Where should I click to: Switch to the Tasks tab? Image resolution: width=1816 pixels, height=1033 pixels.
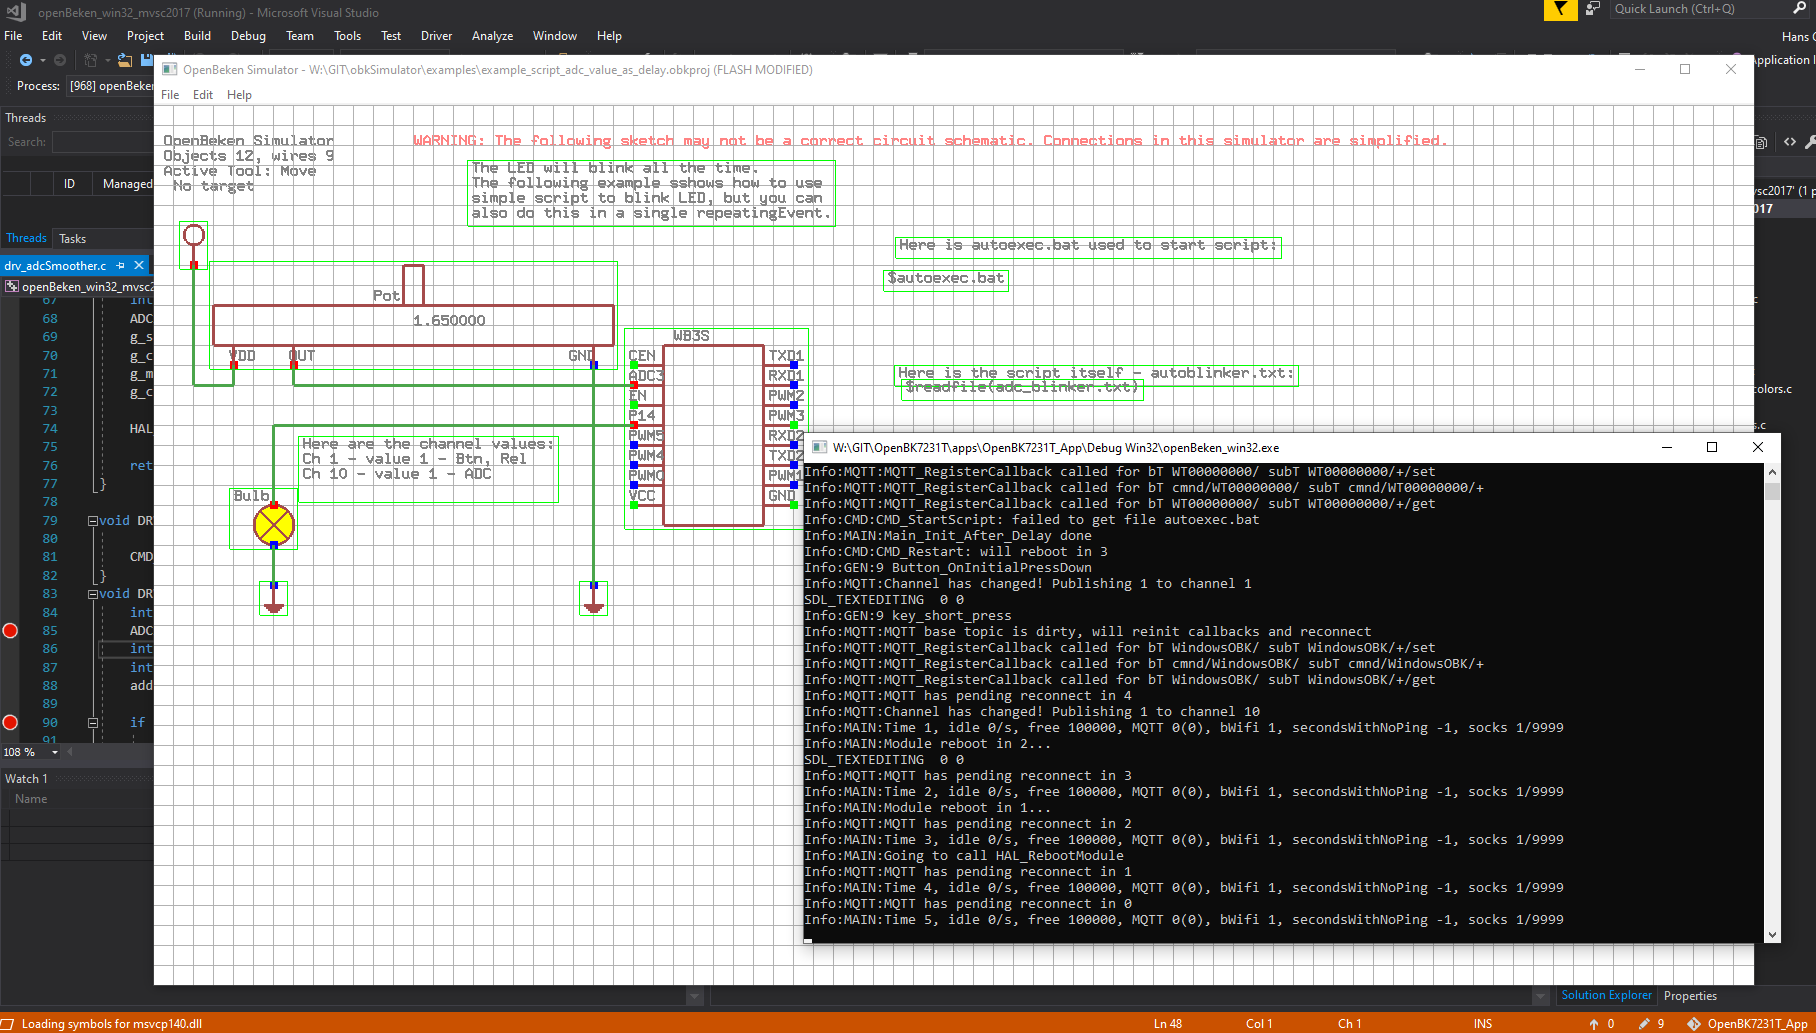72,239
